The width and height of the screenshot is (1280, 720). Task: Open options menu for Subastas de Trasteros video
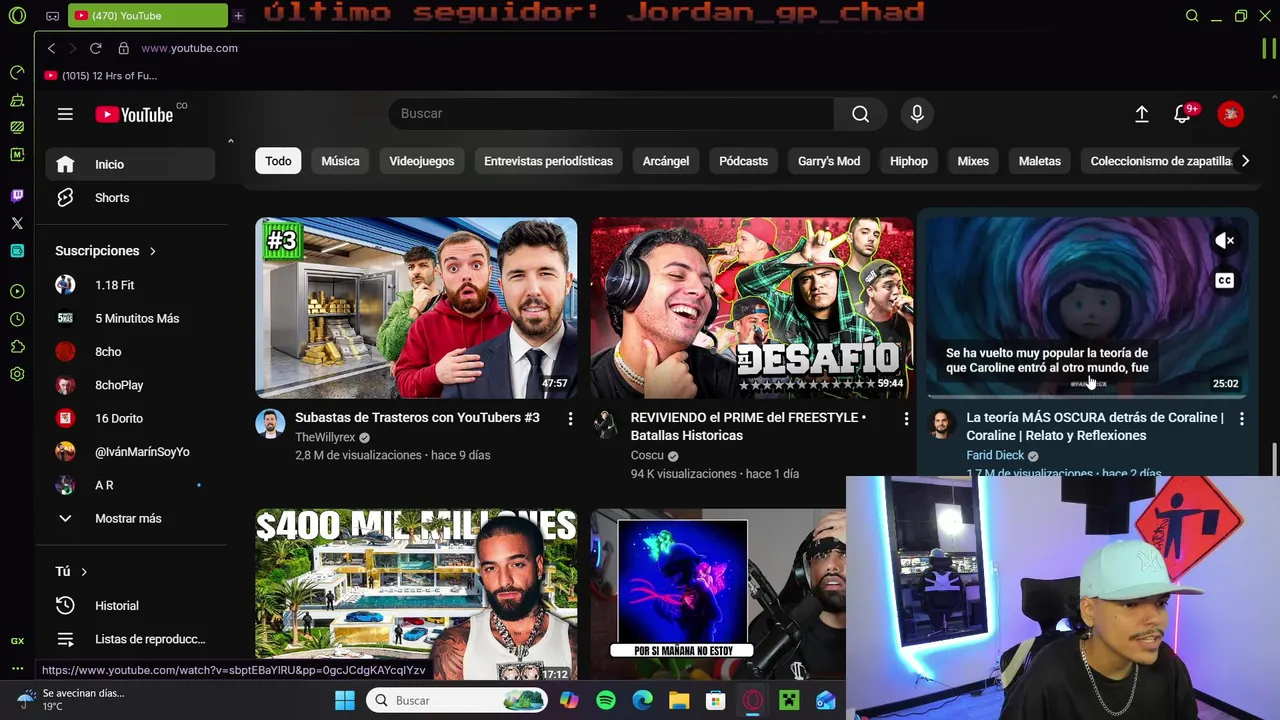coord(571,419)
